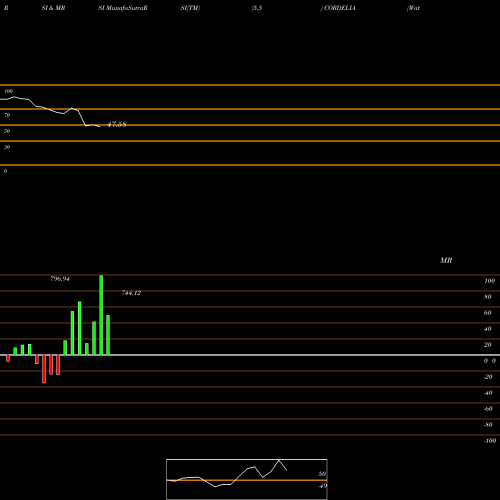Screen dimensions: 500x500
Task: Click the tallest green MR bar
Action: coord(101,315)
